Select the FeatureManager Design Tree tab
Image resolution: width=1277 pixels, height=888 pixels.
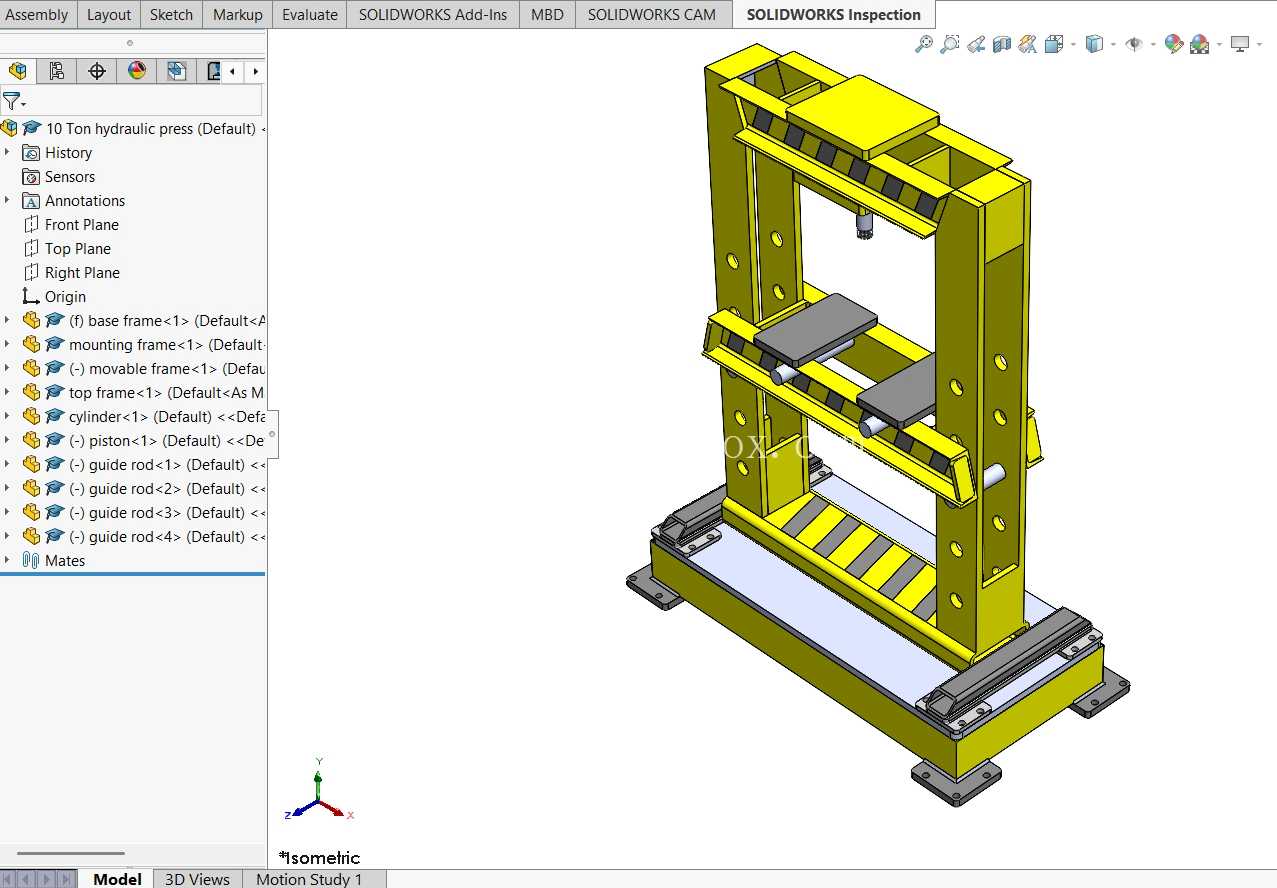[17, 71]
